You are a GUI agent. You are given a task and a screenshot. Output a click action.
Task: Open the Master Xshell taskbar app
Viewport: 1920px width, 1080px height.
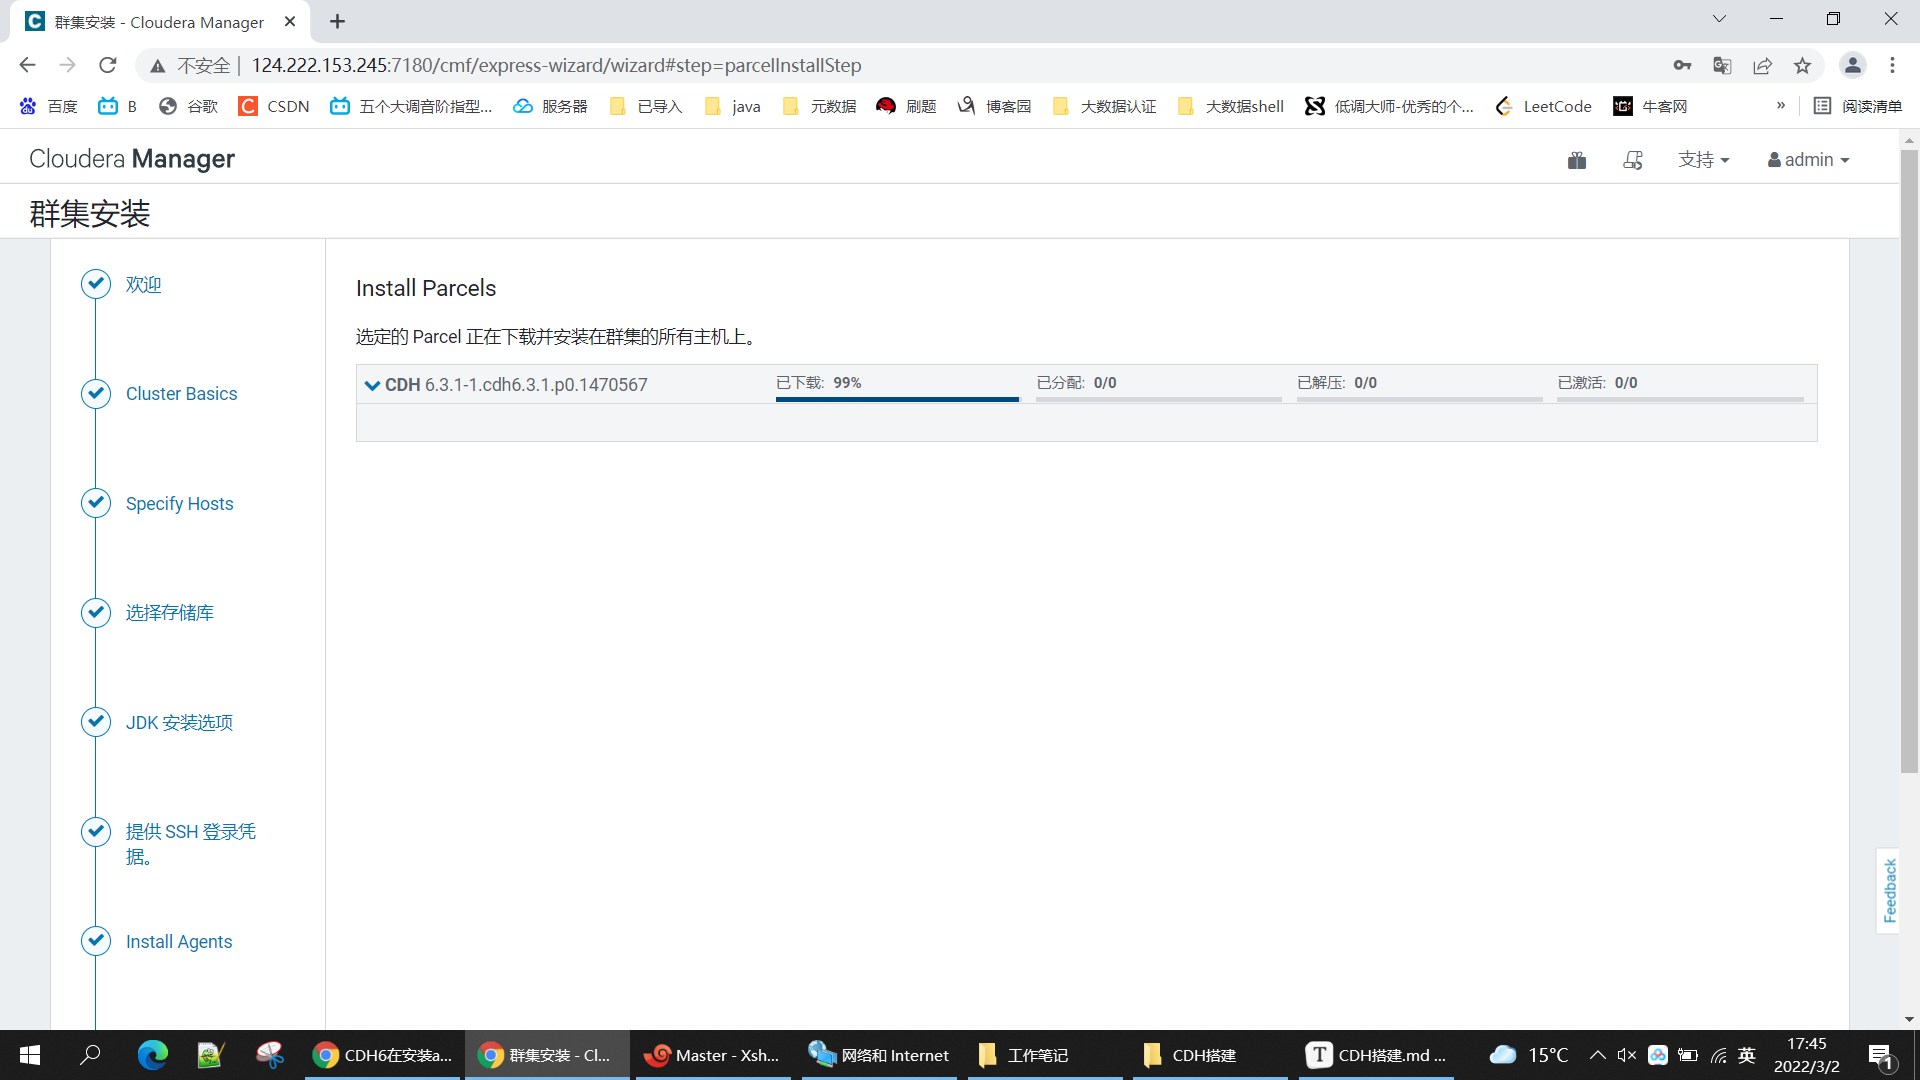[712, 1055]
